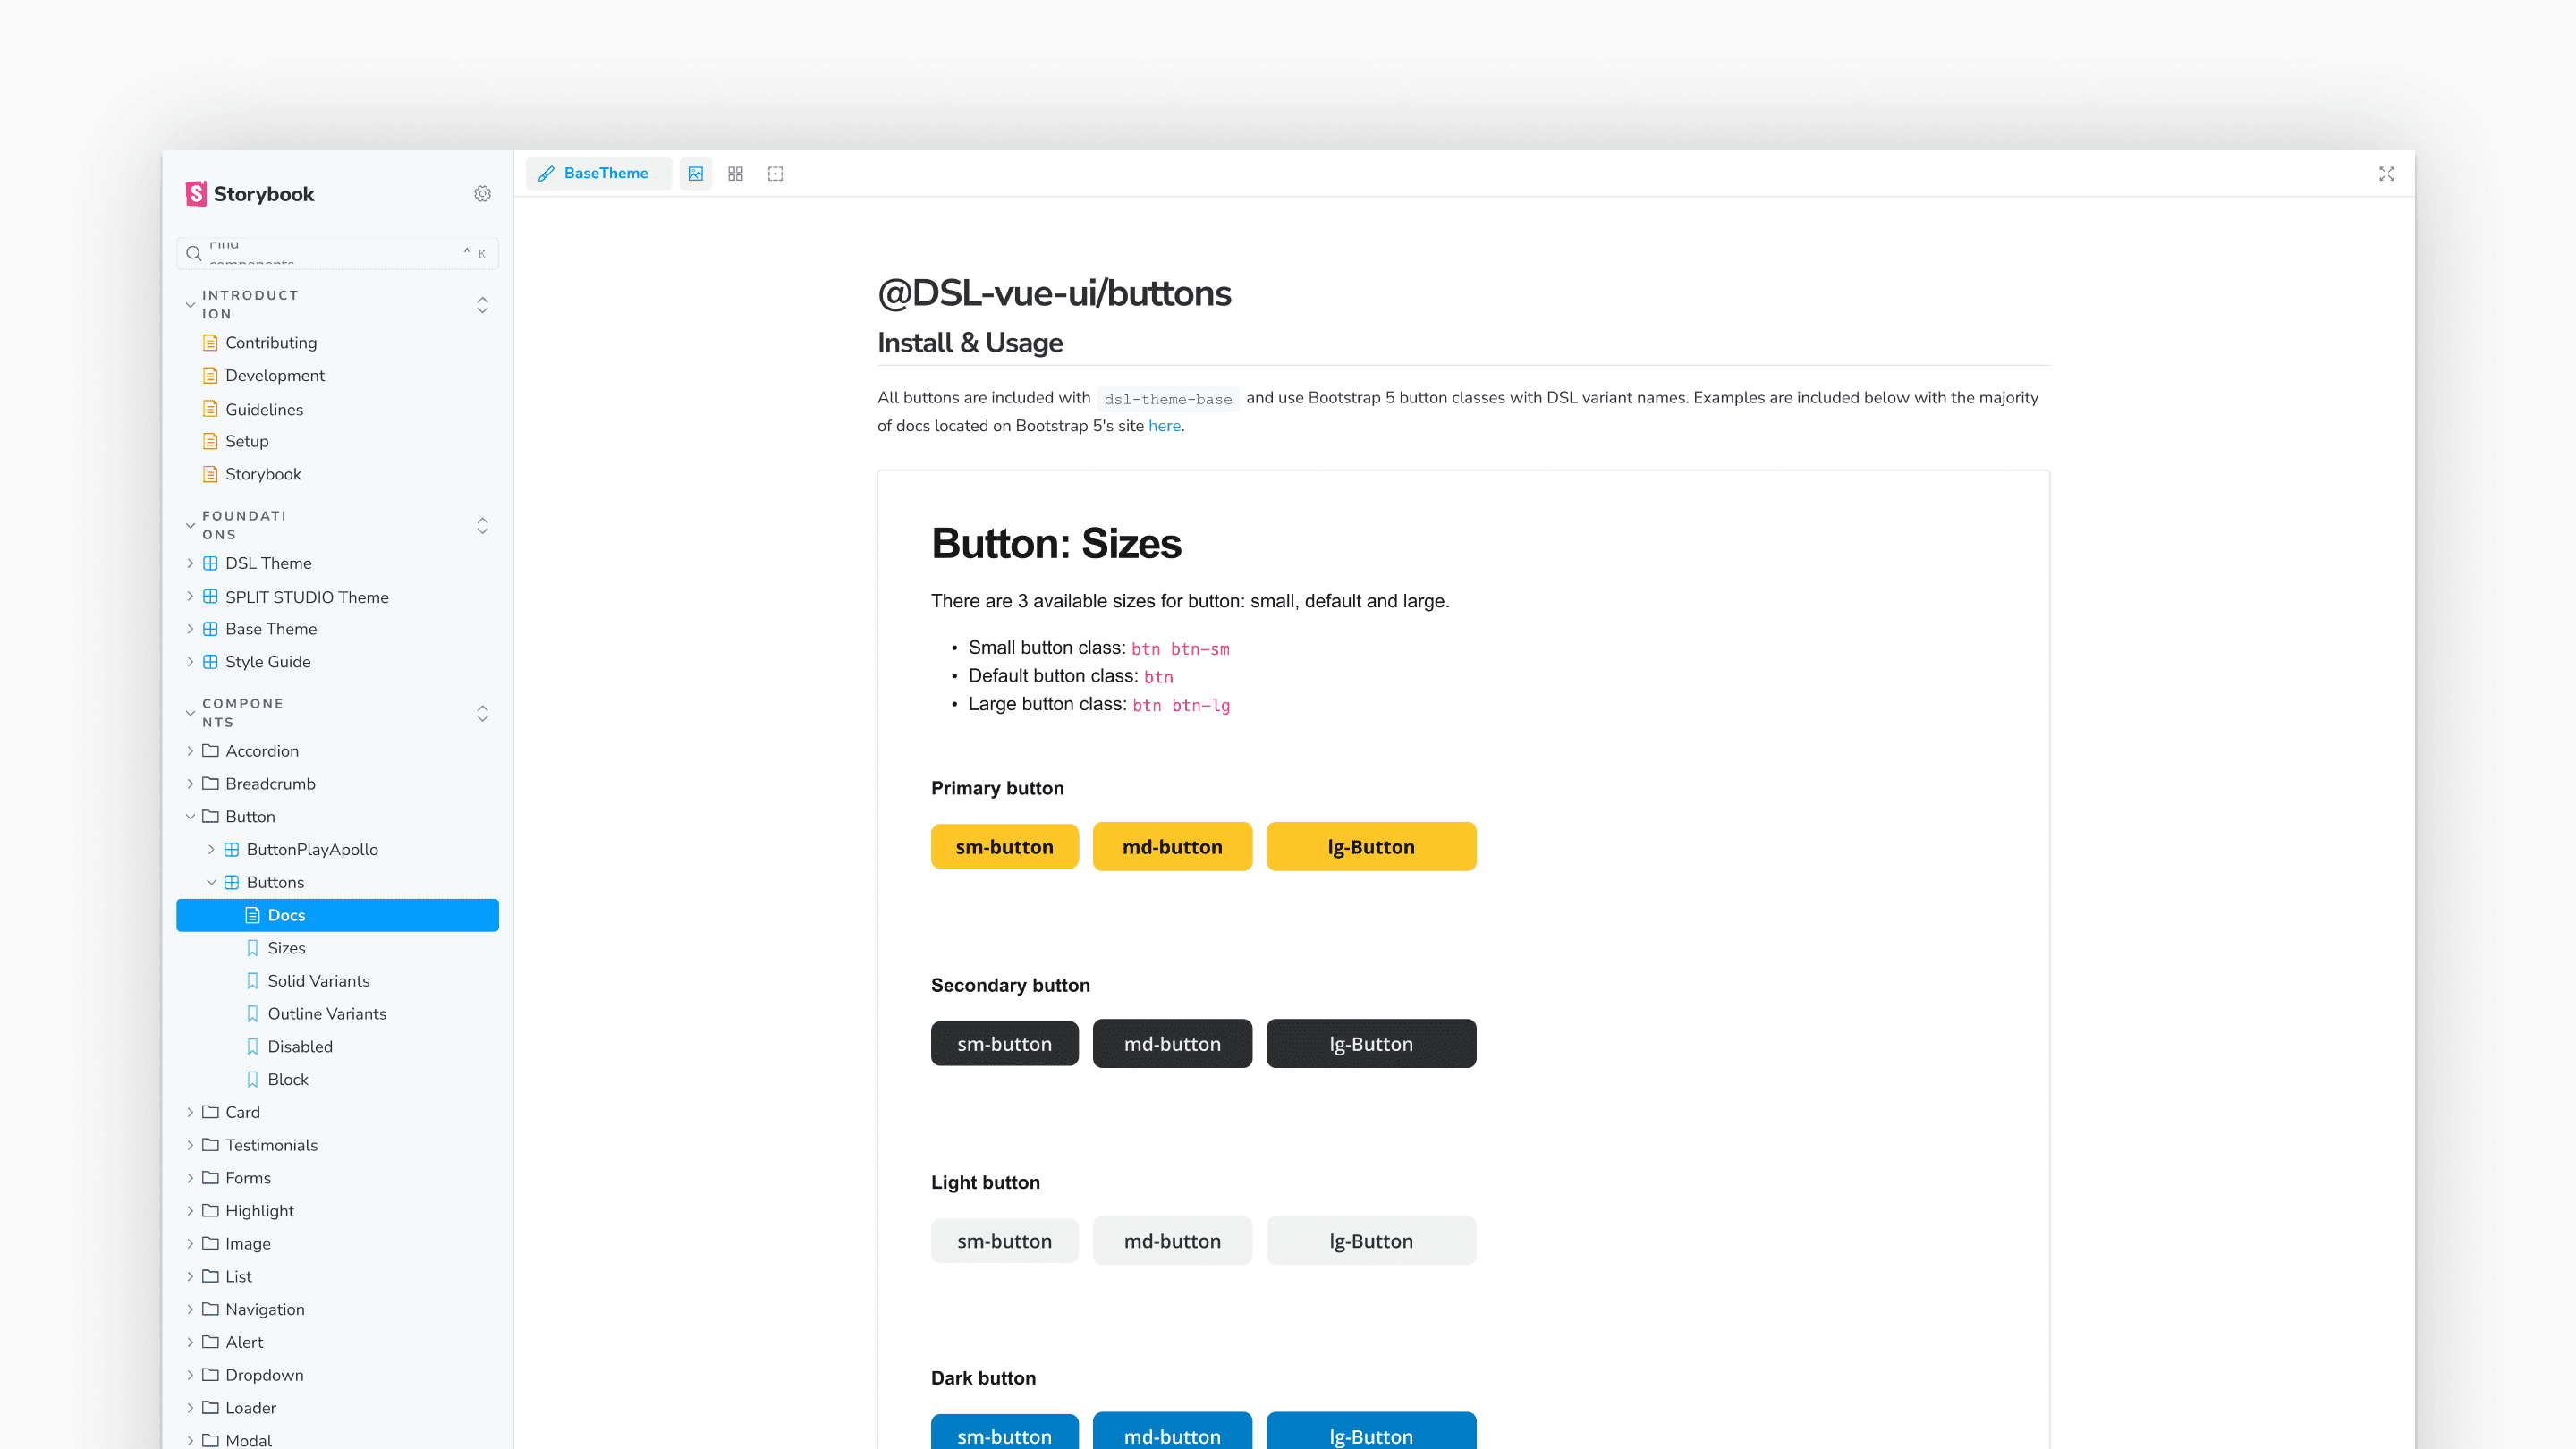2576x1449 pixels.
Task: Expand the DSL Theme tree node
Action: coord(190,564)
